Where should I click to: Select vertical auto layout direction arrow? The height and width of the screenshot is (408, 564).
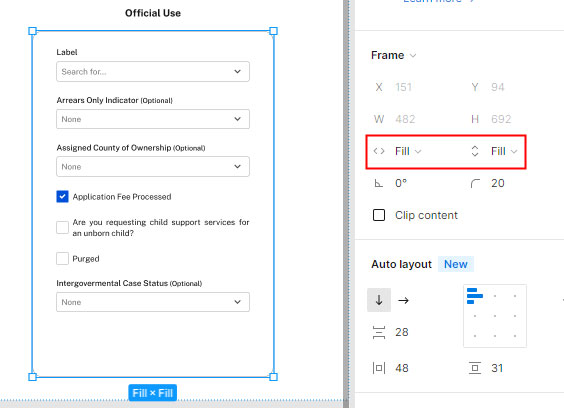(379, 300)
